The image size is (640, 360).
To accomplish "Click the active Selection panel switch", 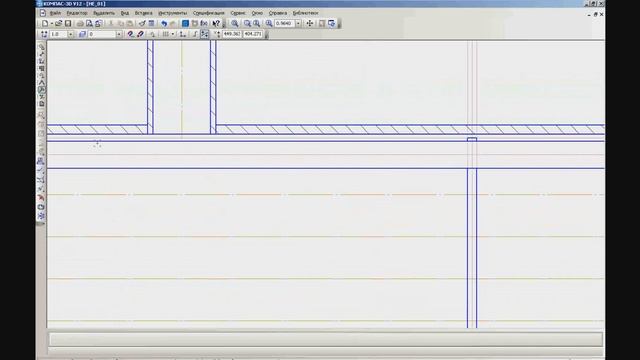I will click(x=41, y=90).
